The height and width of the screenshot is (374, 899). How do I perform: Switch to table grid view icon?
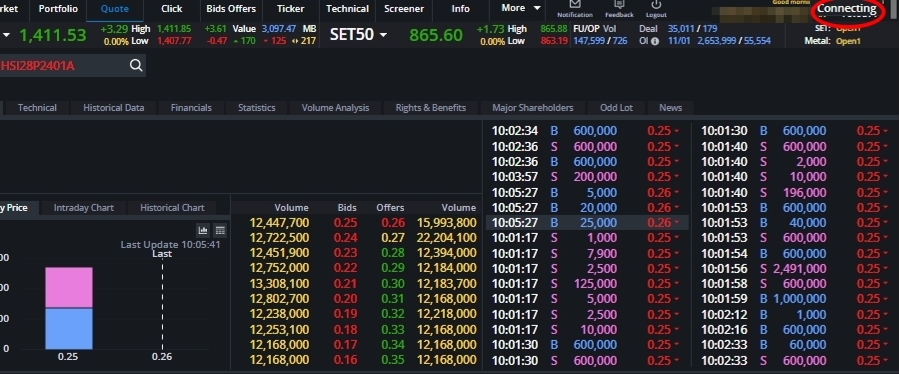[220, 231]
